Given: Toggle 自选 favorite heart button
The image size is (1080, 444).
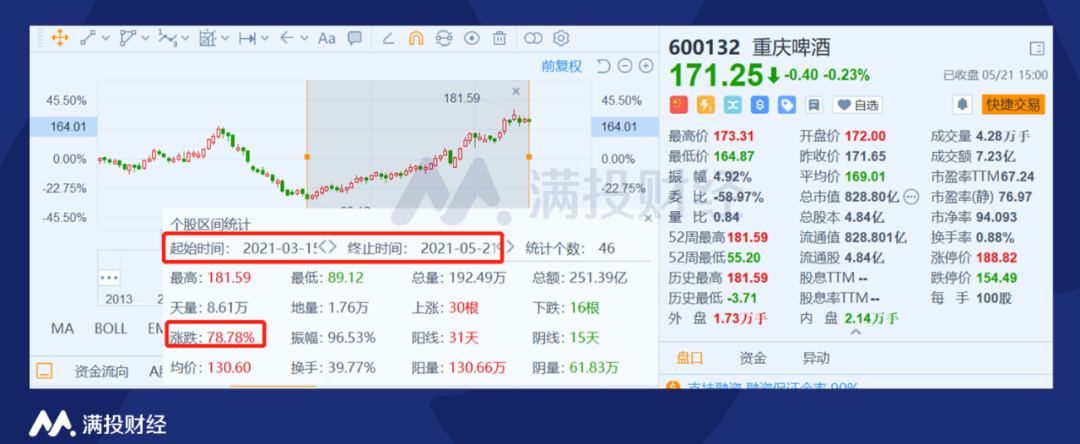Looking at the screenshot, I should point(858,105).
